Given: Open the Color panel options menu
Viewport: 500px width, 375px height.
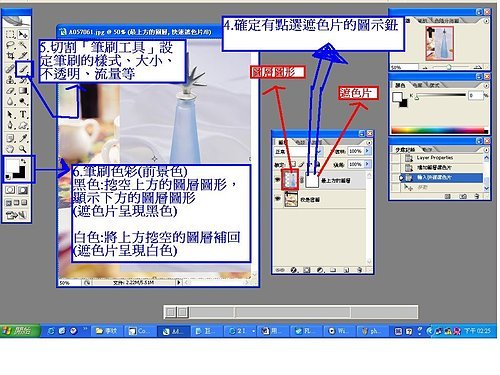Looking at the screenshot, I should [486, 85].
